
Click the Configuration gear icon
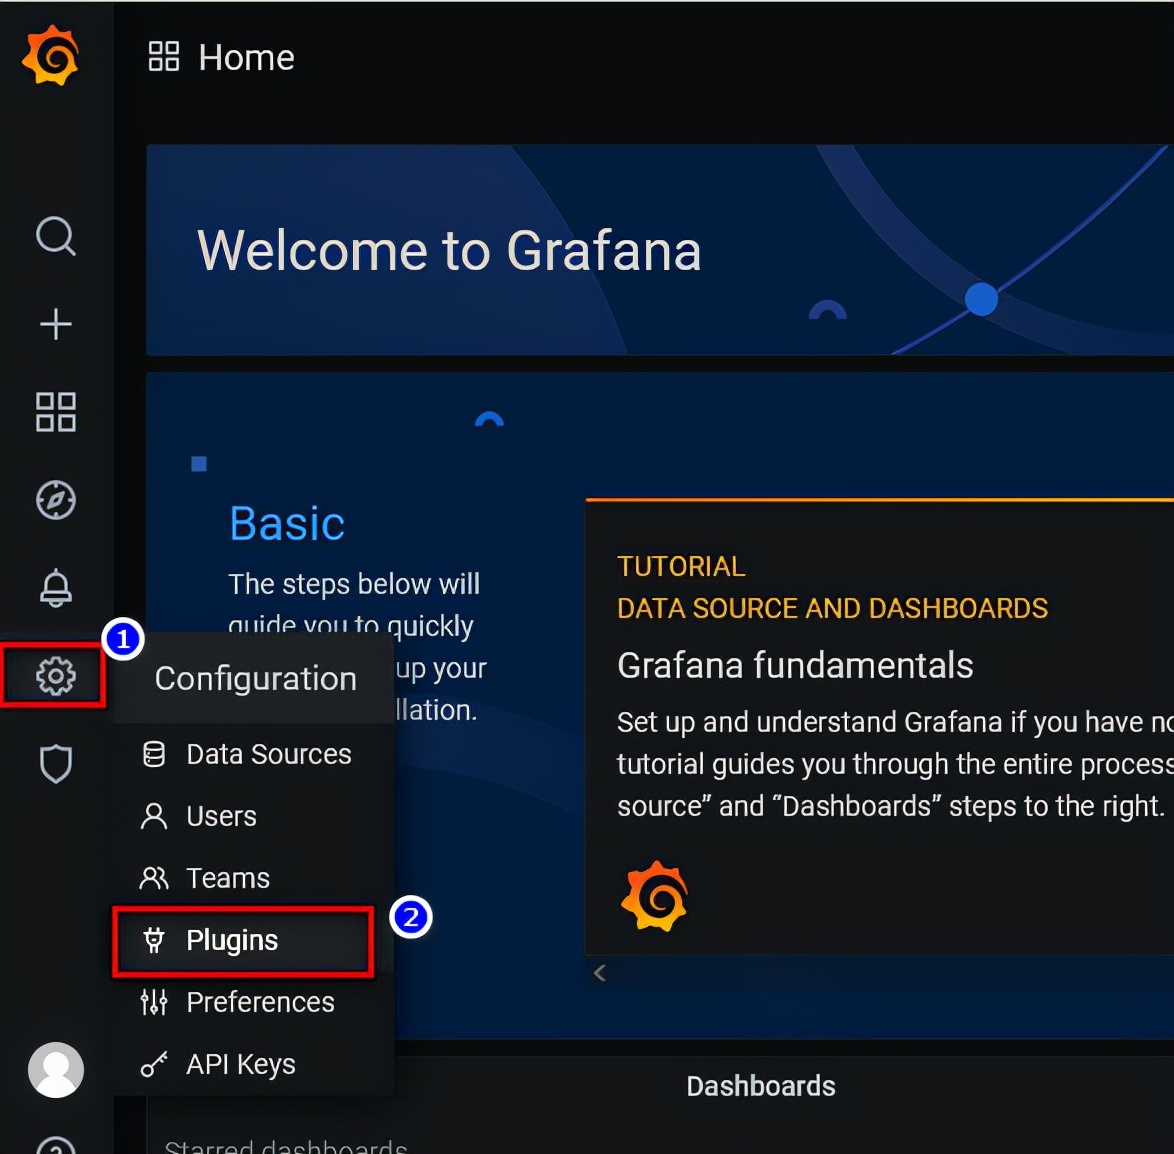[55, 676]
